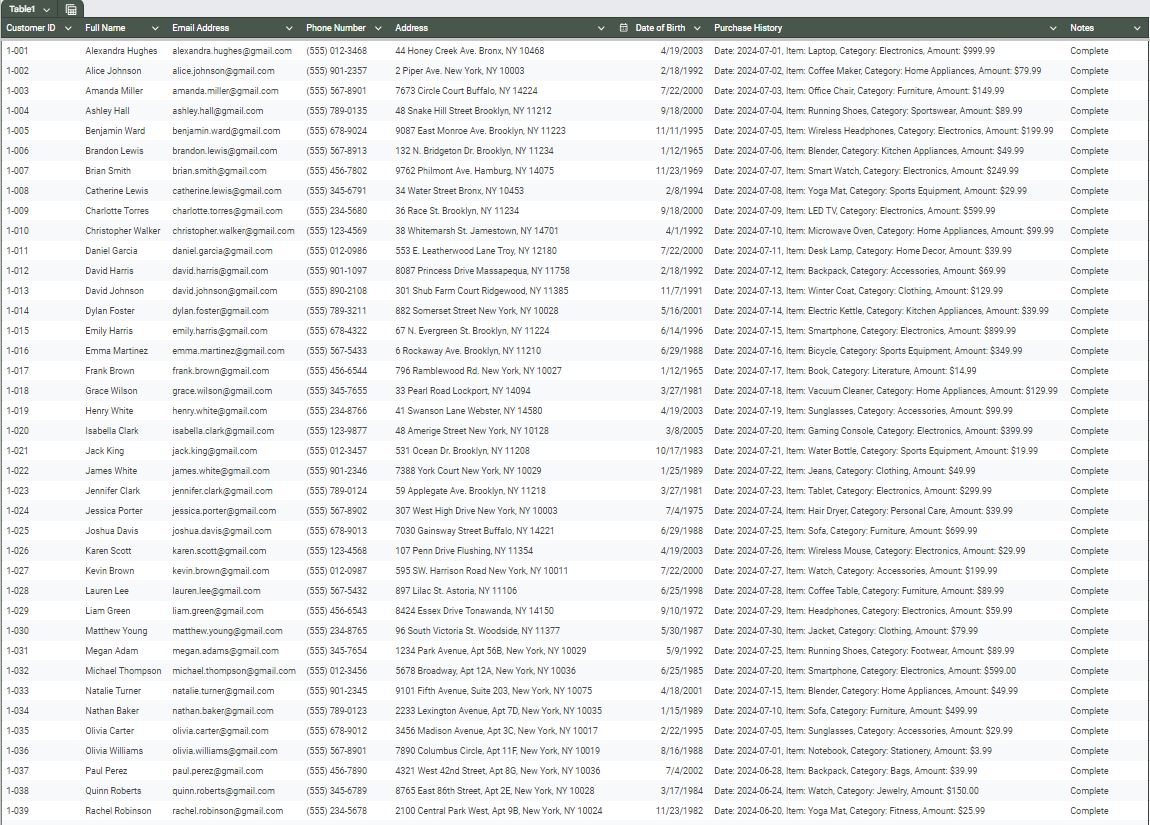Open the Email Address column filter dropdown
Viewport: 1150px width, 825px height.
coord(289,28)
